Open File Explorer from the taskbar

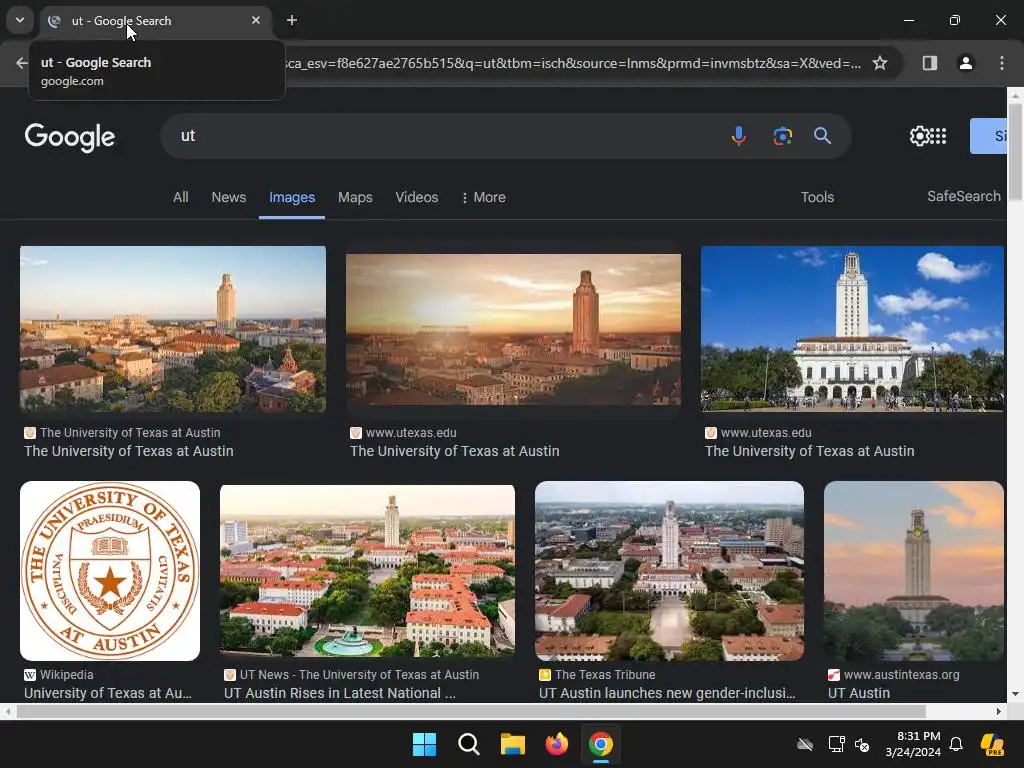point(513,744)
